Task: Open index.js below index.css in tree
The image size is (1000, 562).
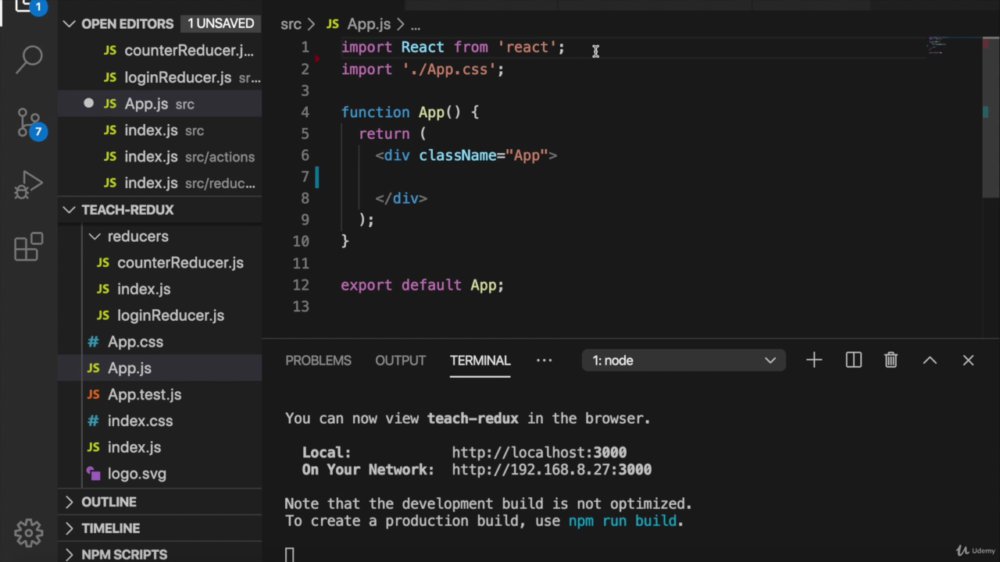Action: (160, 447)
